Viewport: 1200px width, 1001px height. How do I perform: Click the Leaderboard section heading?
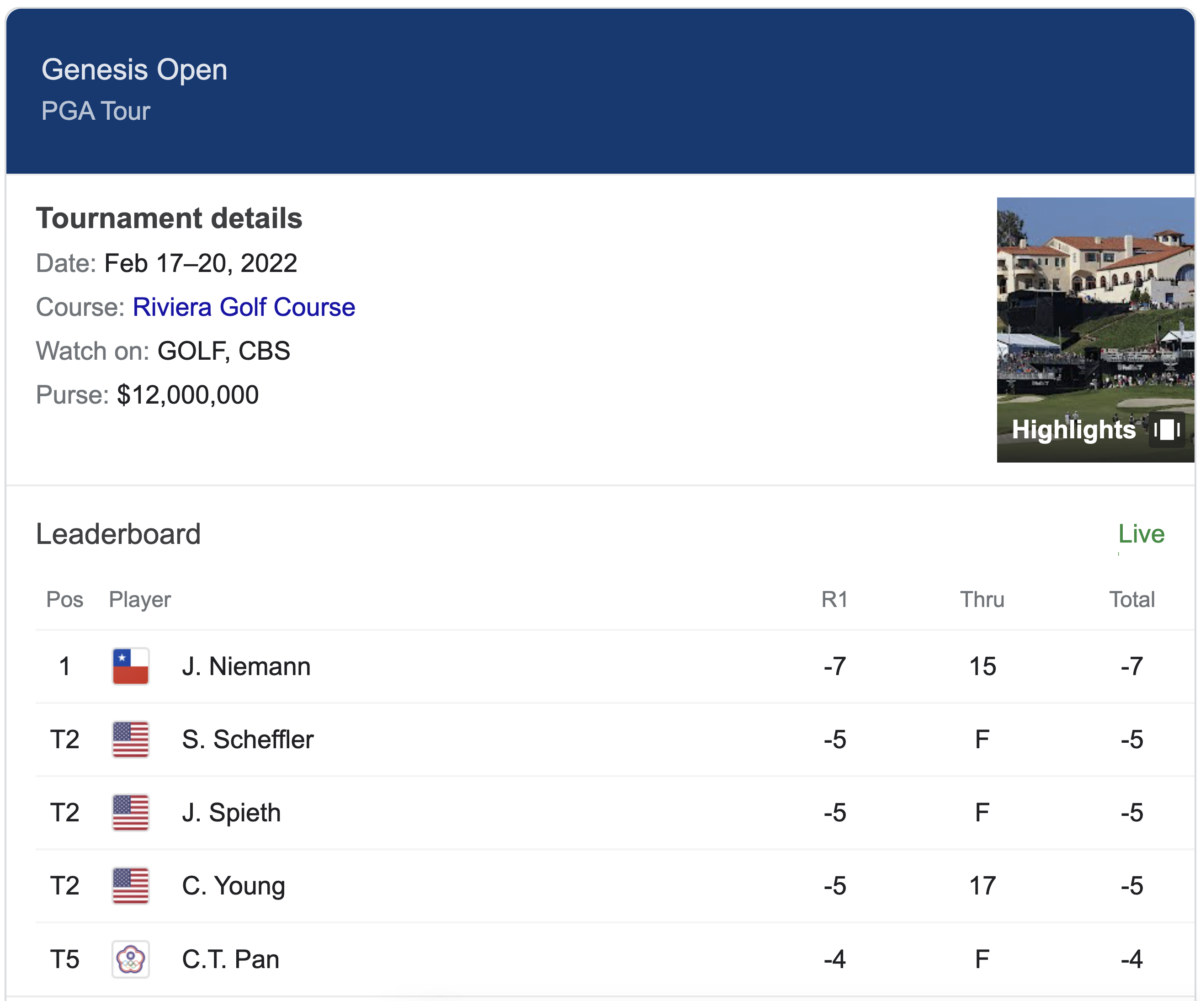click(118, 534)
